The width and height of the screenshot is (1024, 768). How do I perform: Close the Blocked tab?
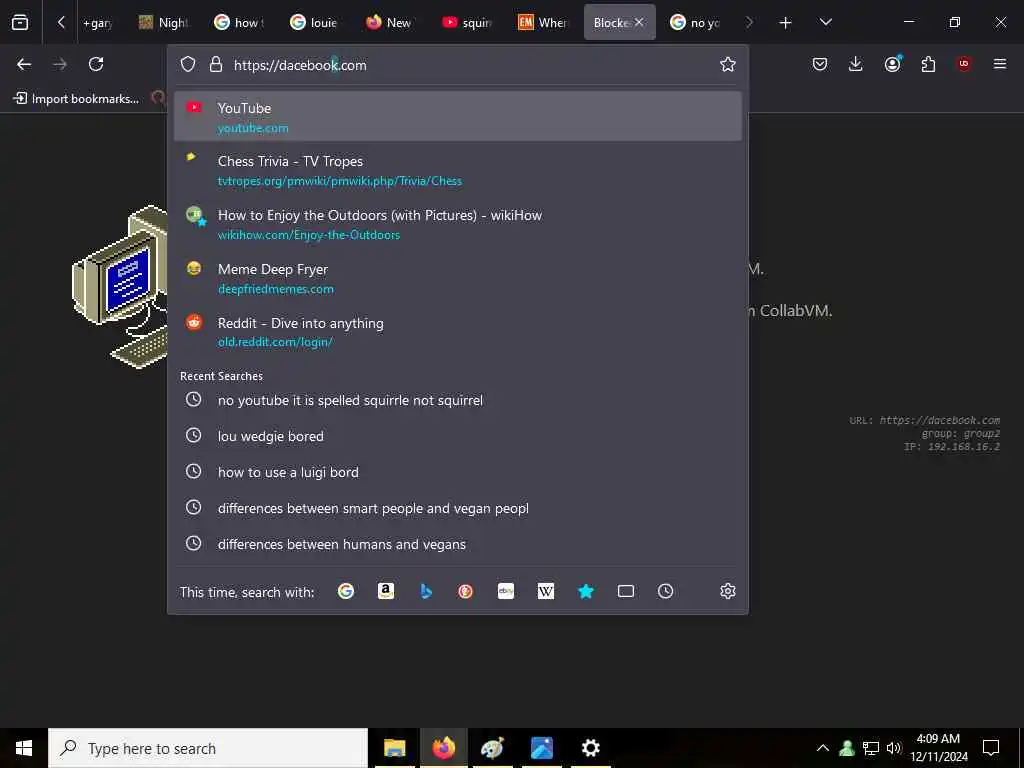tap(639, 22)
